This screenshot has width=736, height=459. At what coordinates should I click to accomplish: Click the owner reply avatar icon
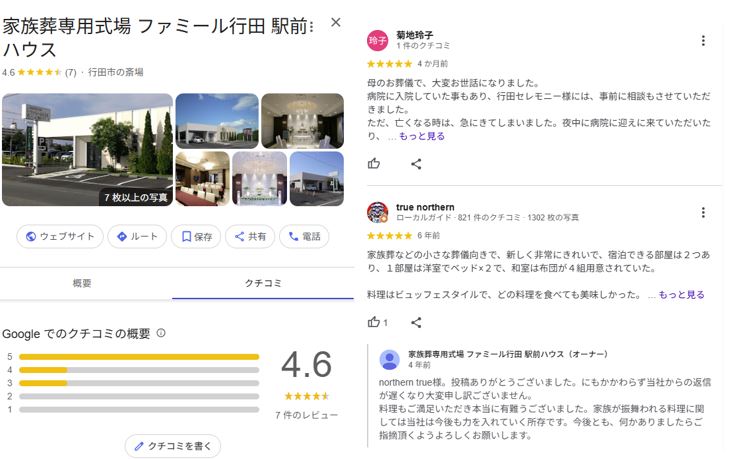390,360
